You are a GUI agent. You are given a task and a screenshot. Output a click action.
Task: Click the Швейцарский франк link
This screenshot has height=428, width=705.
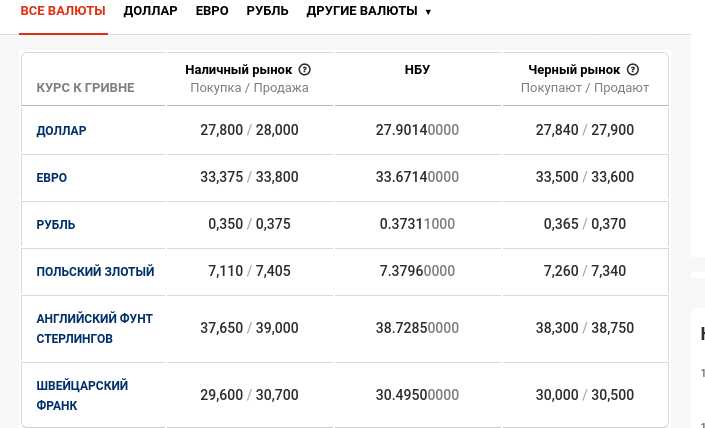pos(82,395)
